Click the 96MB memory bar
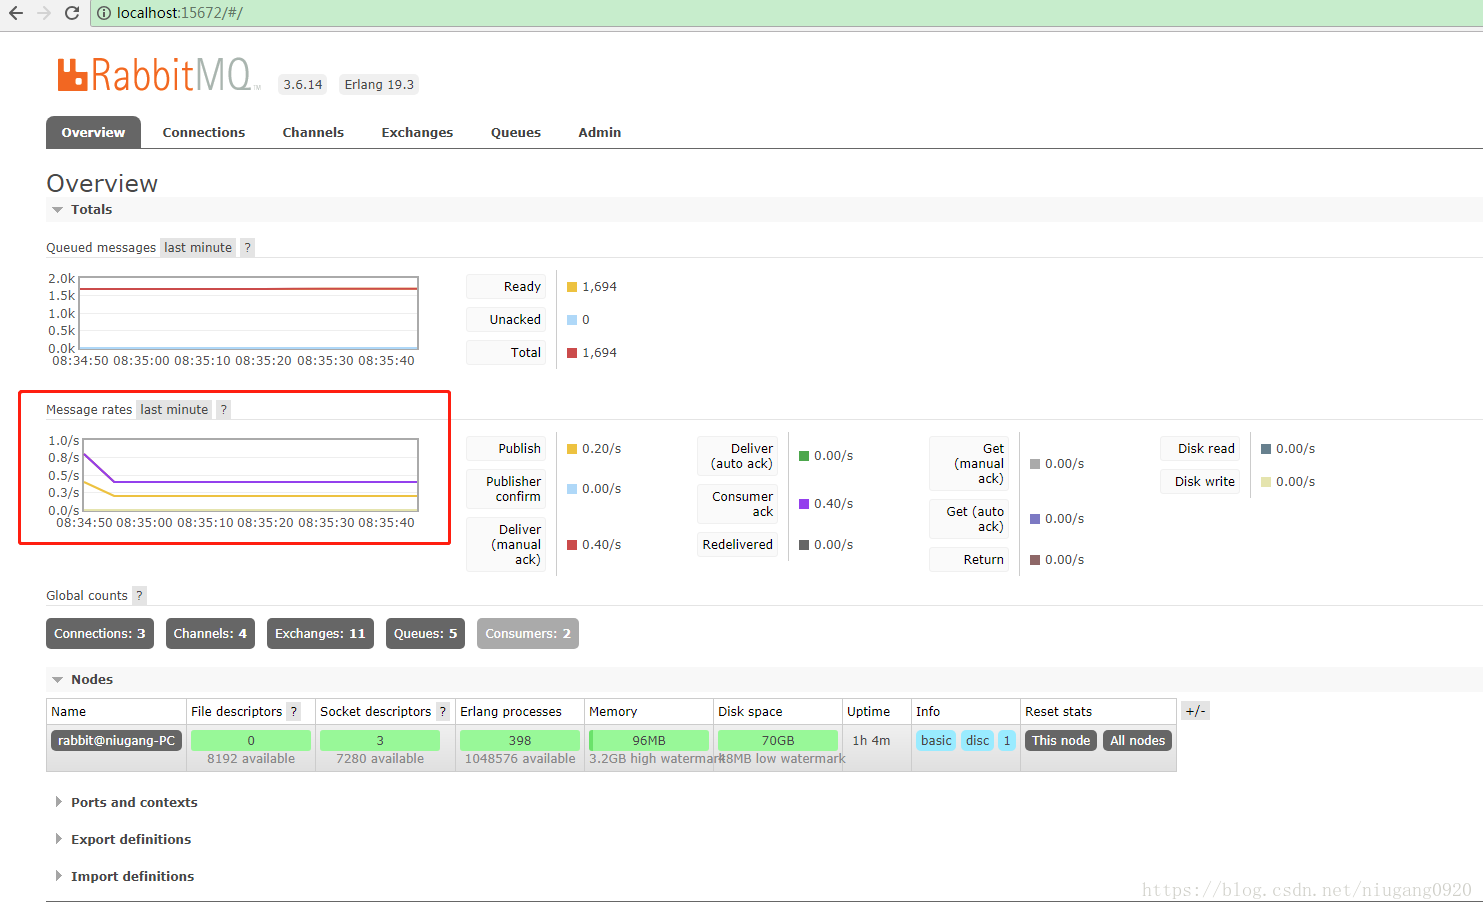 [x=649, y=741]
